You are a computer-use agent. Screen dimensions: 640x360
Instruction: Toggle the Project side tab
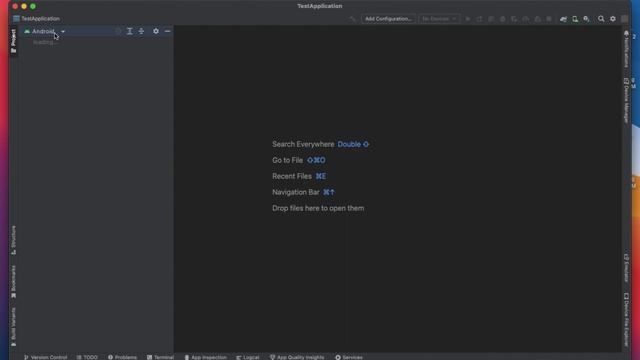13,41
